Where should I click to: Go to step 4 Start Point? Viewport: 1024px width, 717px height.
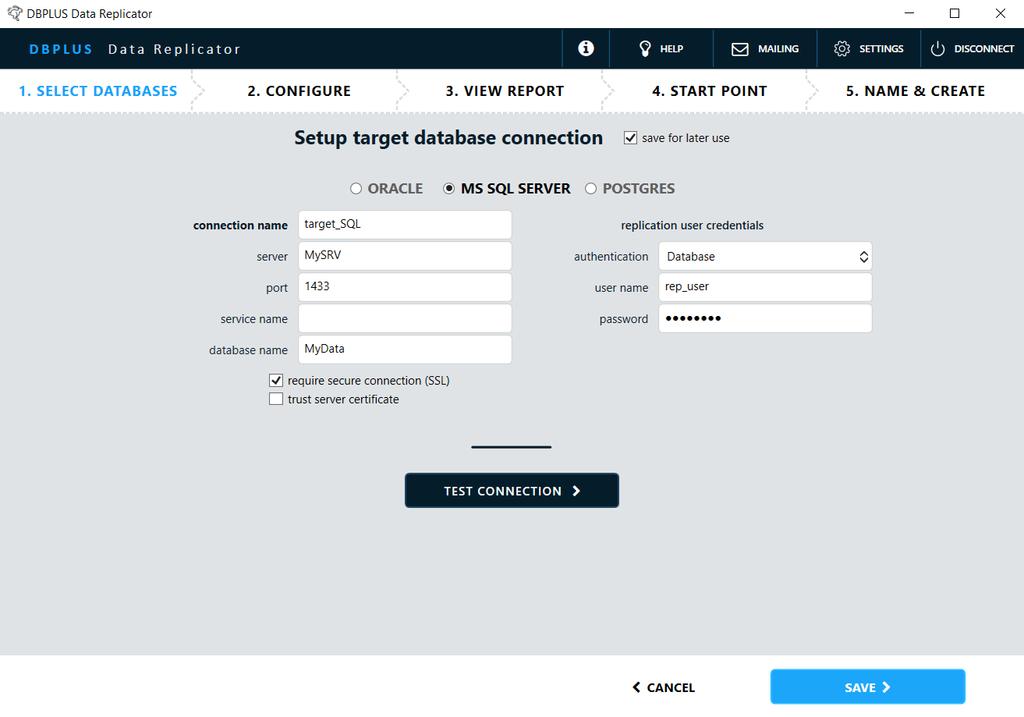pyautogui.click(x=709, y=91)
